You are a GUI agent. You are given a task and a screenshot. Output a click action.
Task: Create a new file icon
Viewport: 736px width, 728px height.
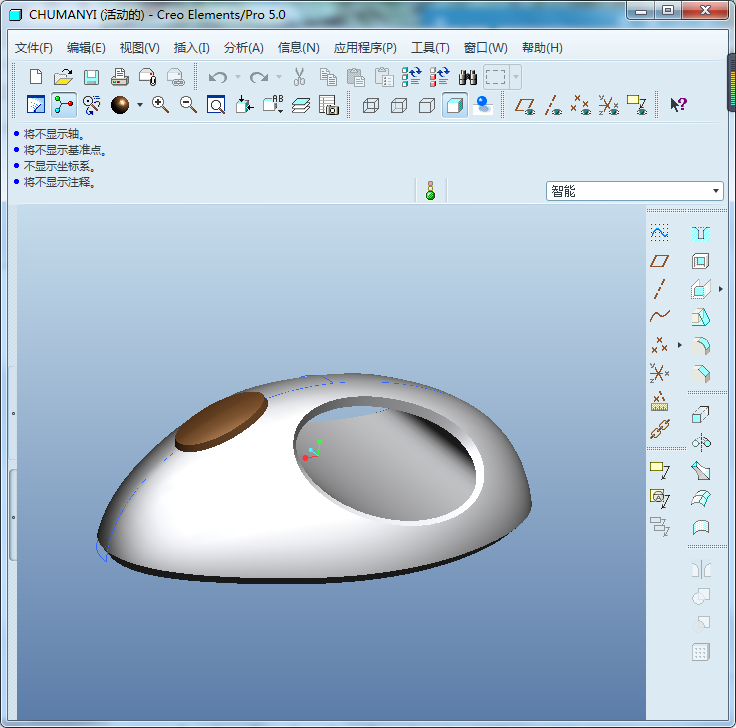tap(36, 77)
